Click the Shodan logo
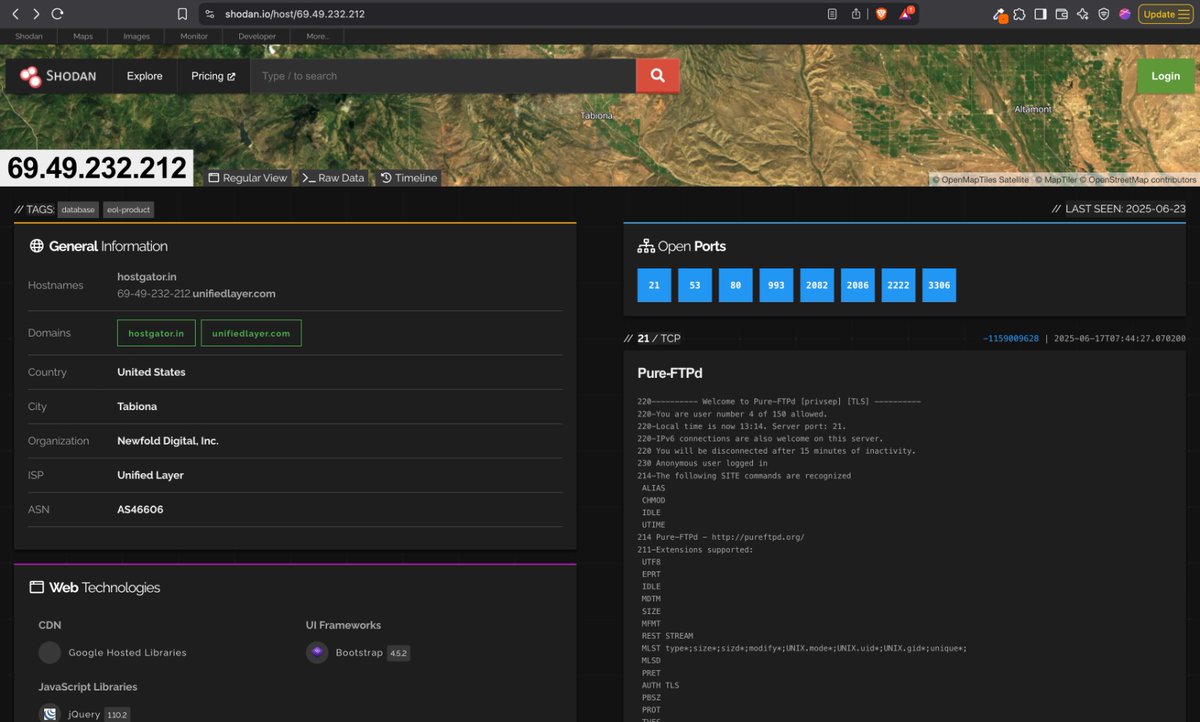 coord(58,76)
